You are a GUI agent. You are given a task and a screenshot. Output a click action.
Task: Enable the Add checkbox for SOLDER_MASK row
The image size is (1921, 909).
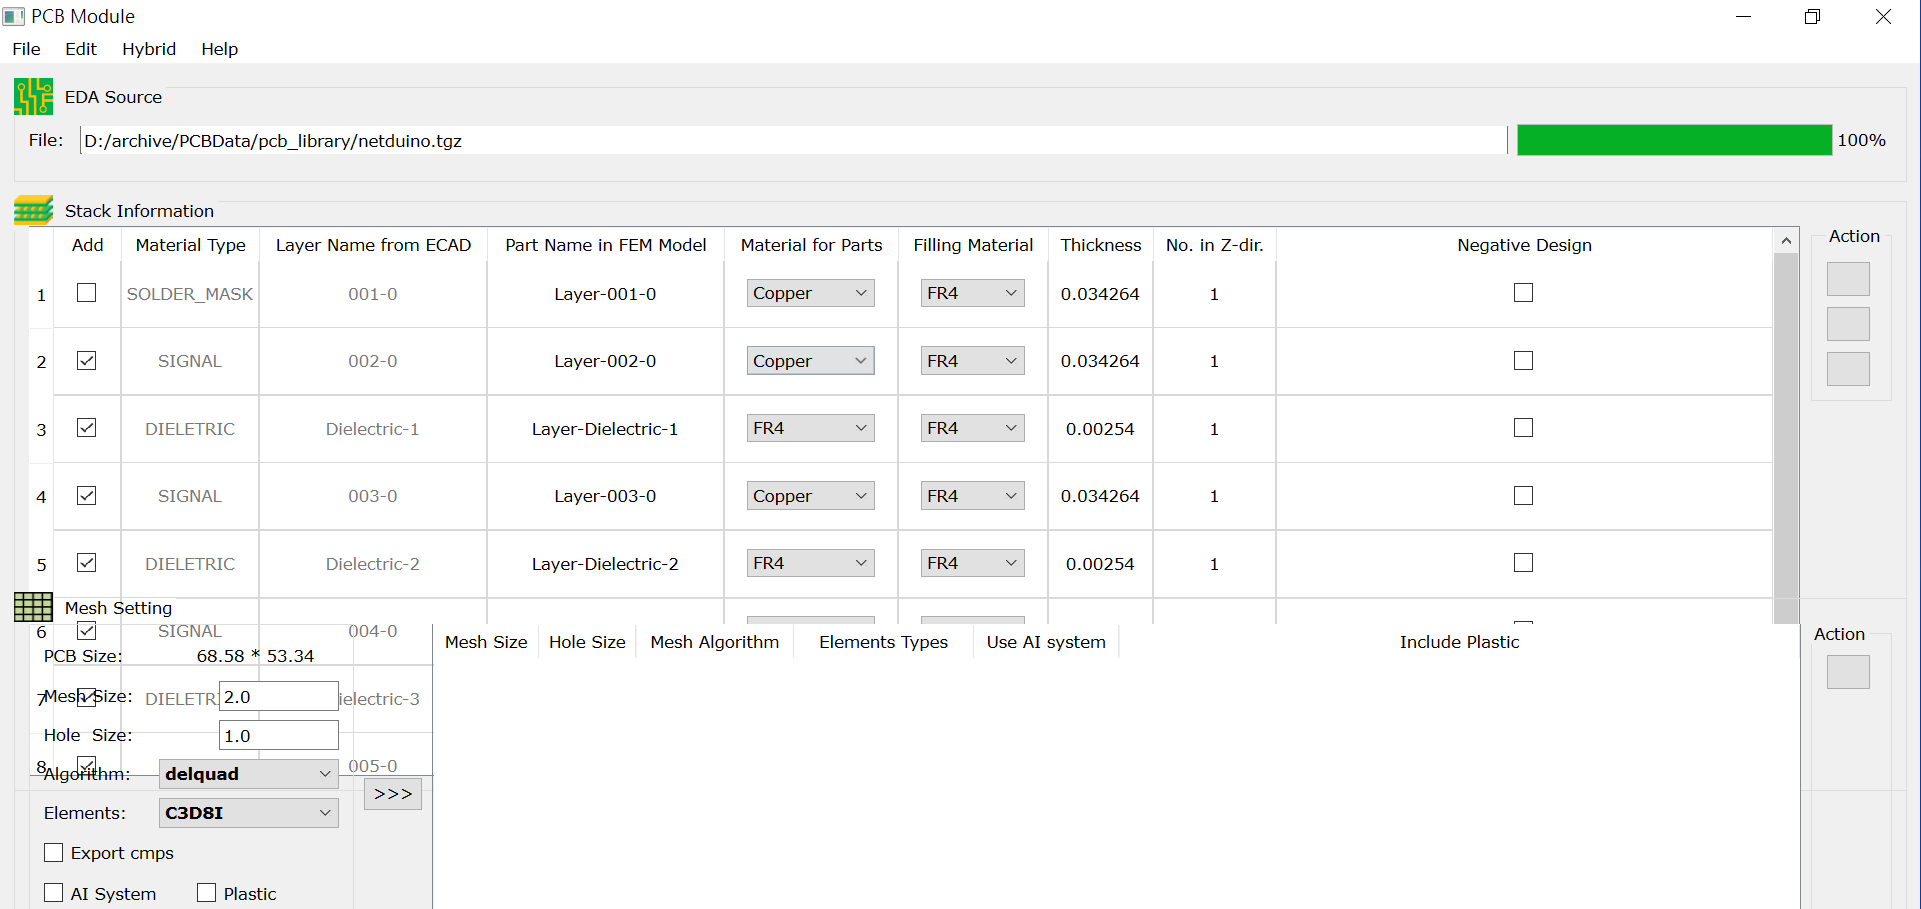[87, 293]
